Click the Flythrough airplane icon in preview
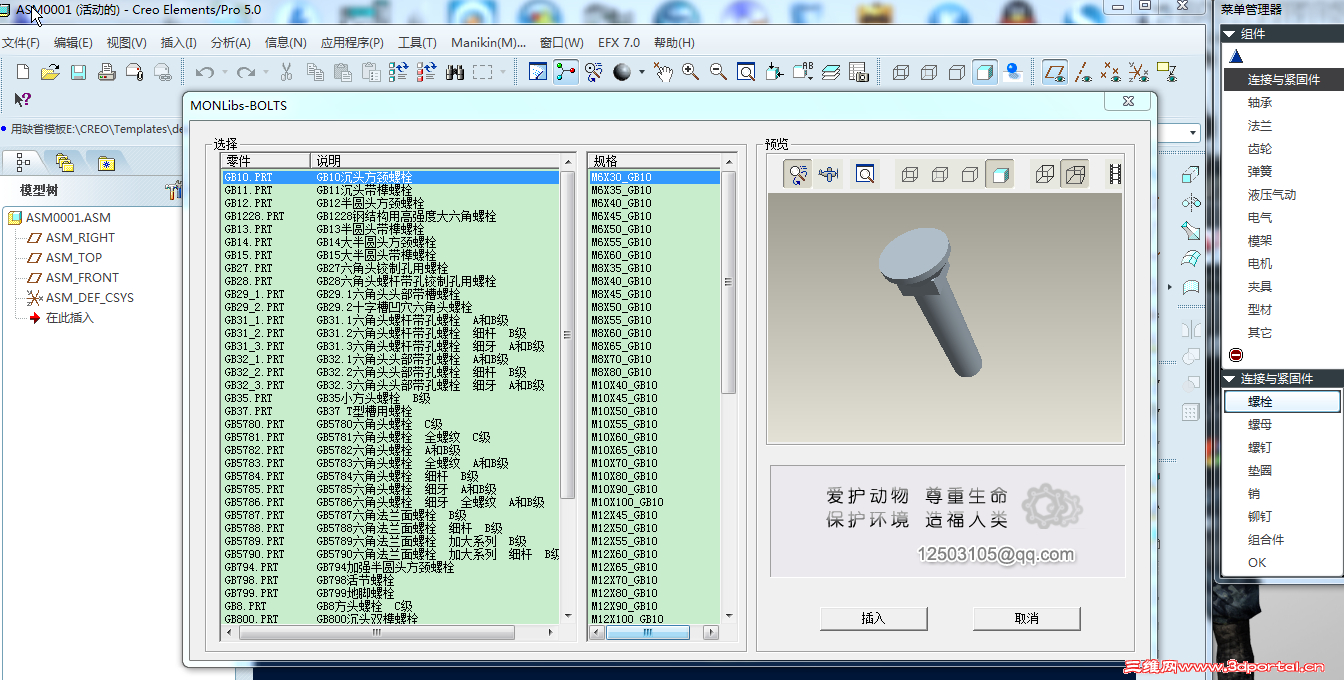 pyautogui.click(x=829, y=174)
